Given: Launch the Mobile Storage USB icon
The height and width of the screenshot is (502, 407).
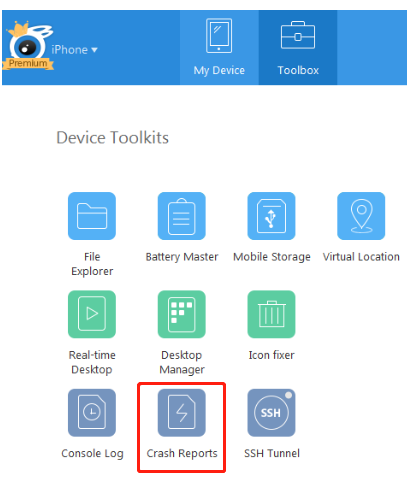Looking at the screenshot, I should 271,216.
